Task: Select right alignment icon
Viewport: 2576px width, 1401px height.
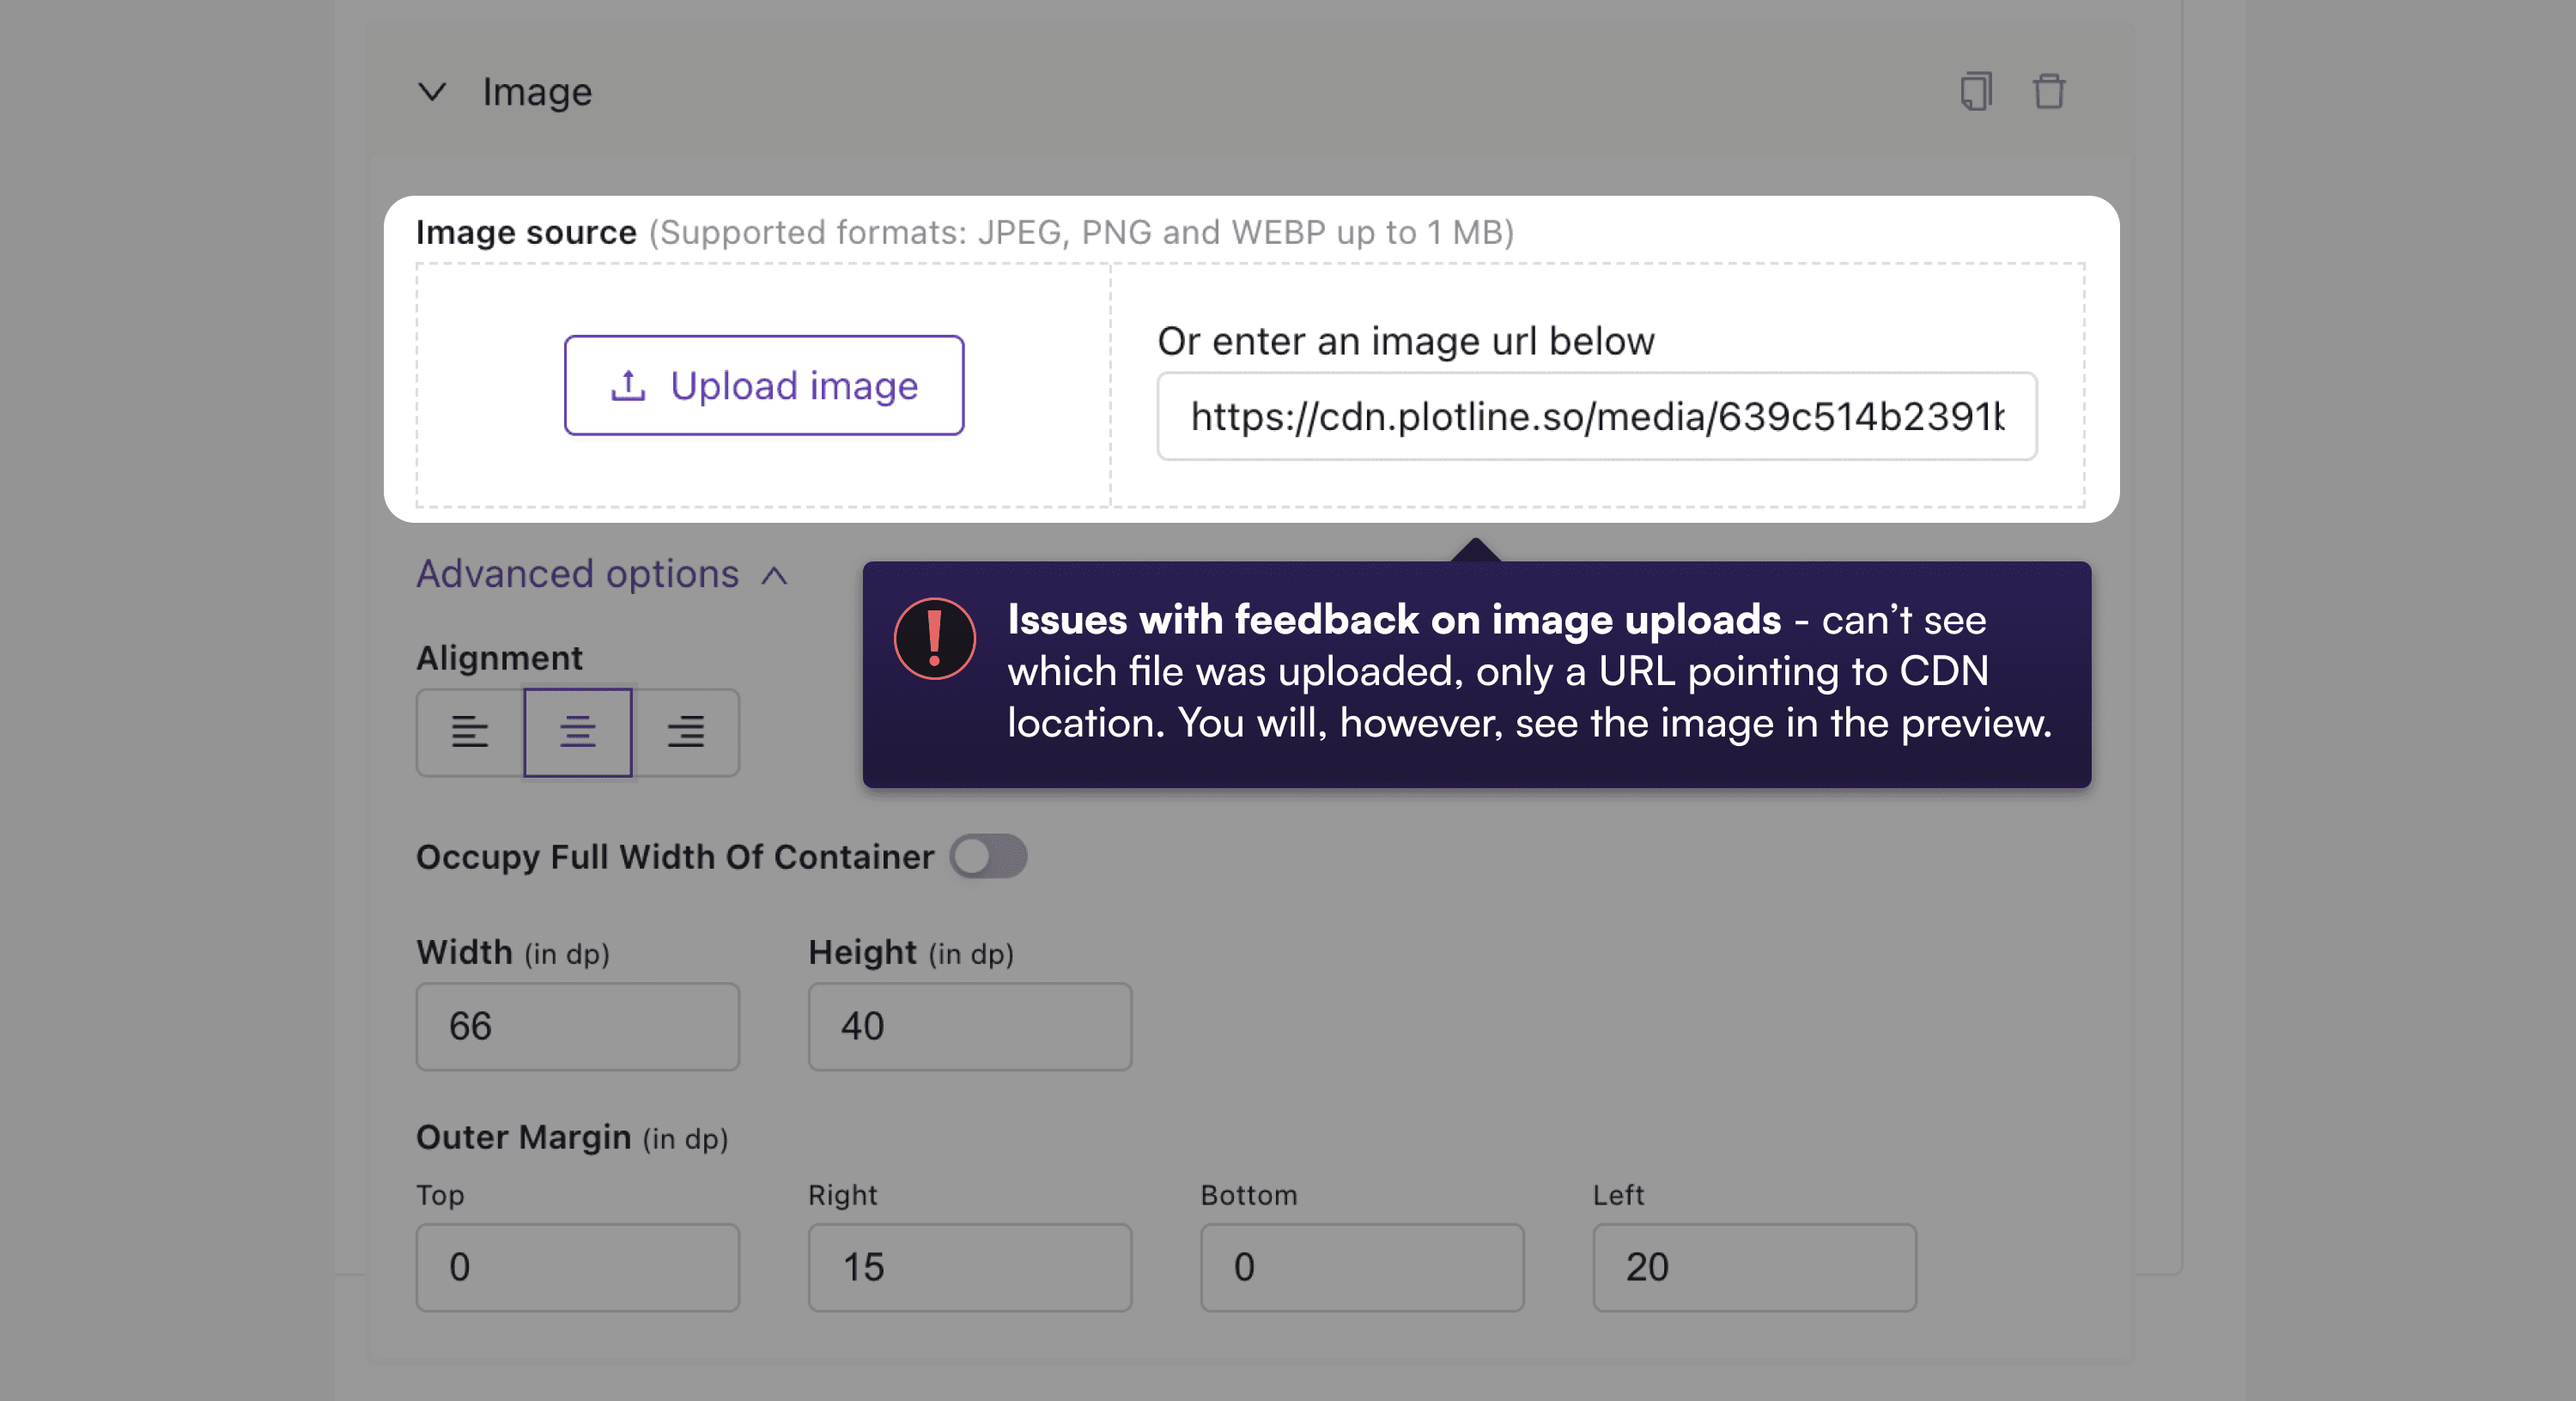Action: coord(686,732)
